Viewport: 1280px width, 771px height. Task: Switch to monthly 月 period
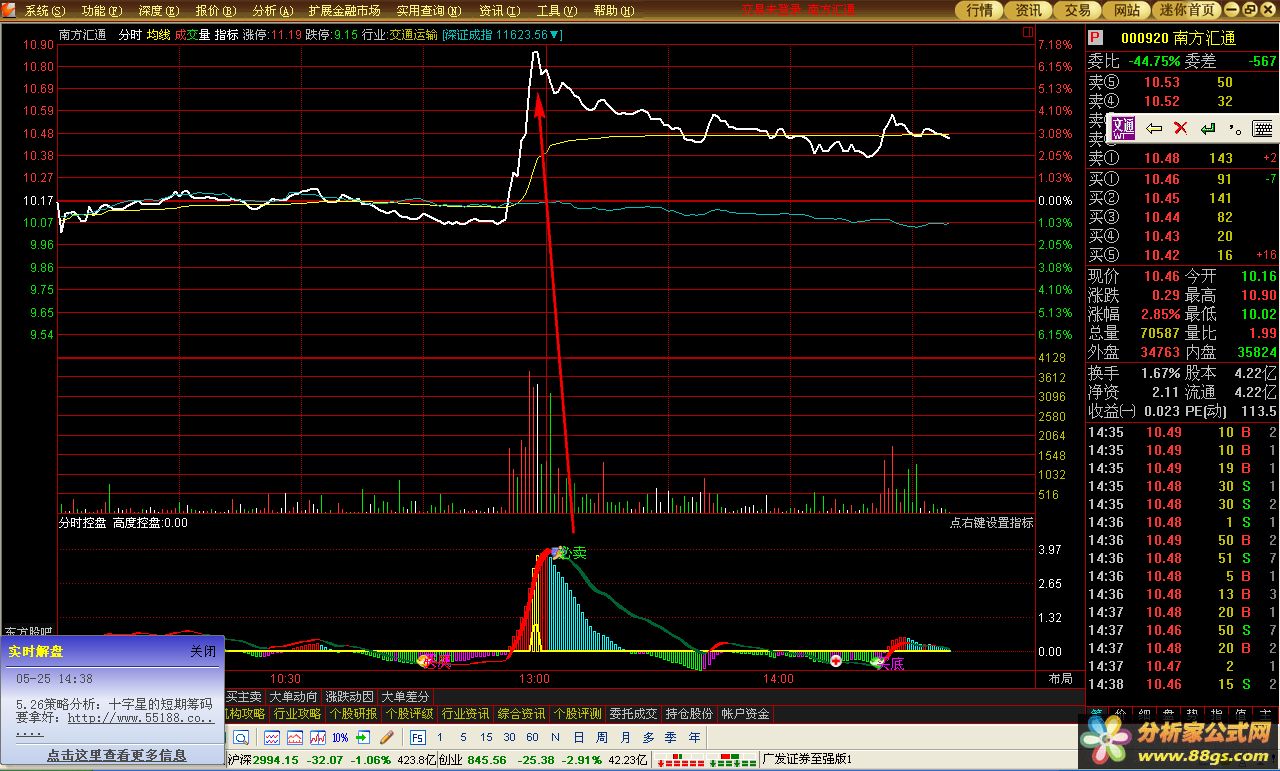pos(625,737)
